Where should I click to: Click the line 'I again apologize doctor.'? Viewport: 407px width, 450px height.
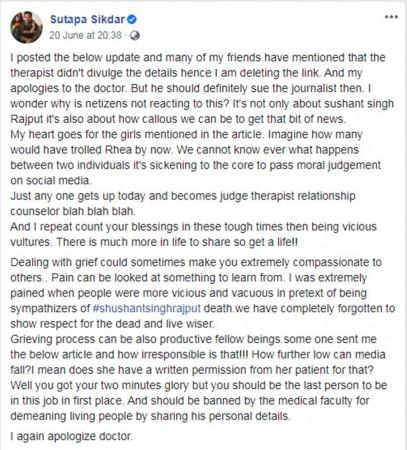[x=71, y=436]
